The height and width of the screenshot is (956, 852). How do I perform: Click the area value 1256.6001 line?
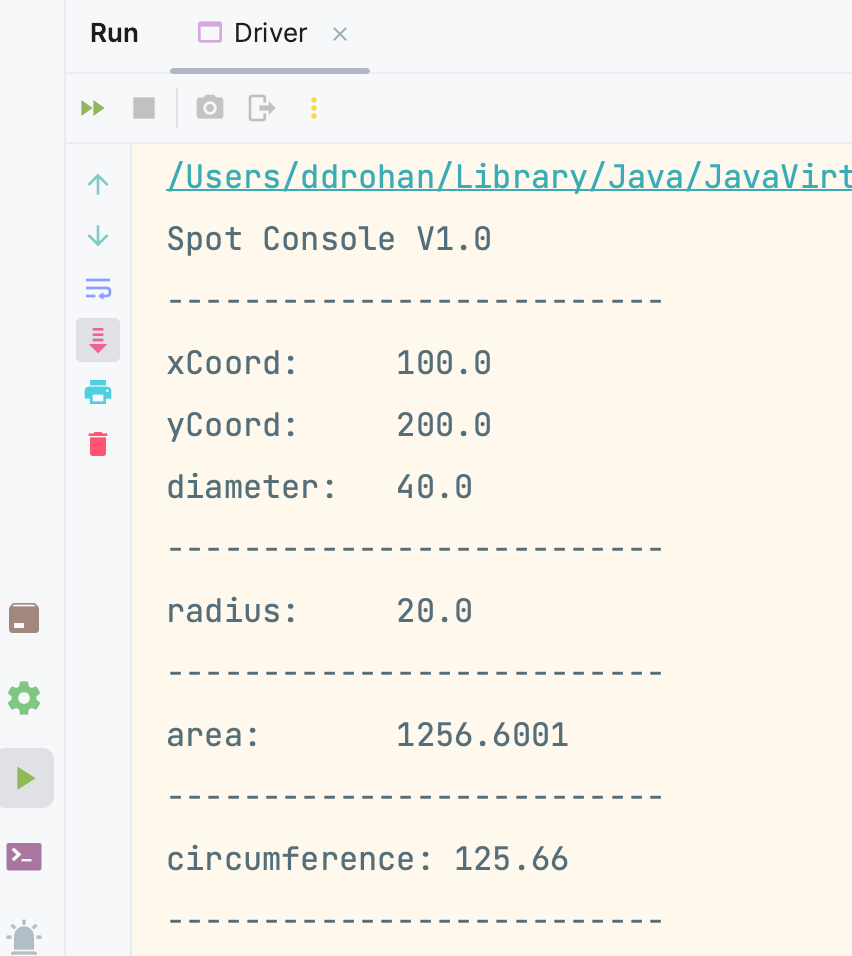482,736
